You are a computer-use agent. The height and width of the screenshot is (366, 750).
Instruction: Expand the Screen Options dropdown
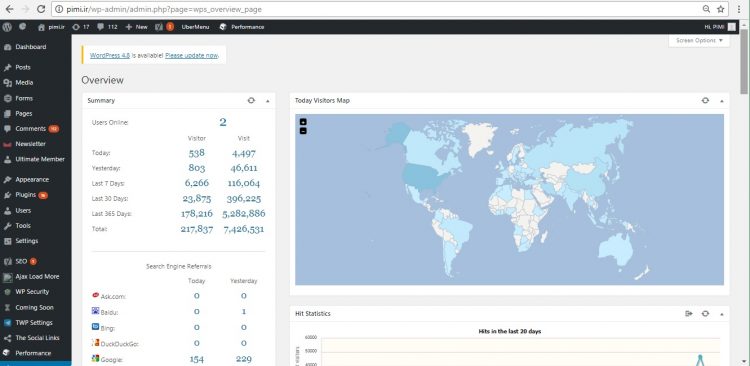(699, 41)
